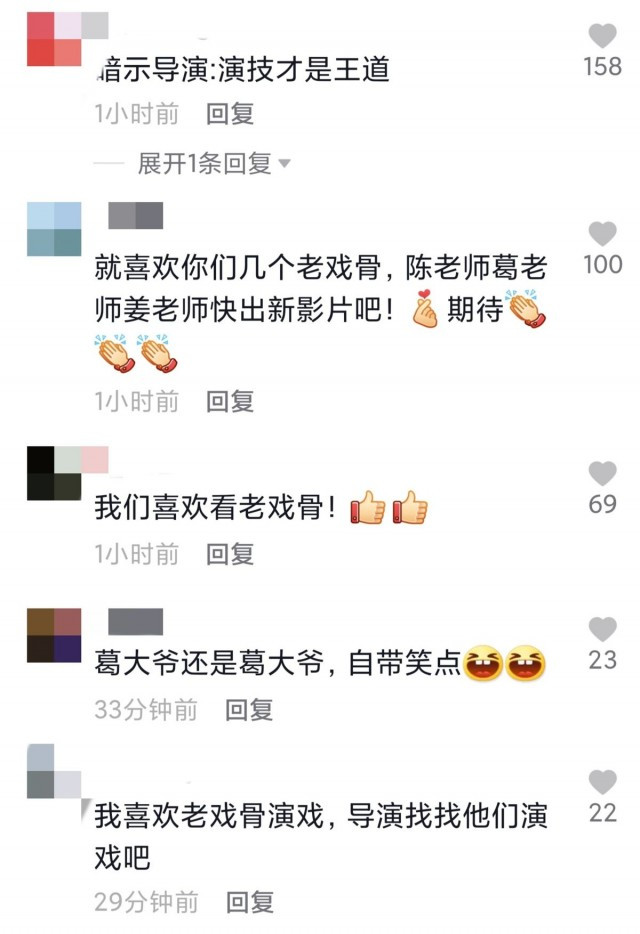
Task: Reply to the comment posted 29分钟前
Action: (250, 902)
